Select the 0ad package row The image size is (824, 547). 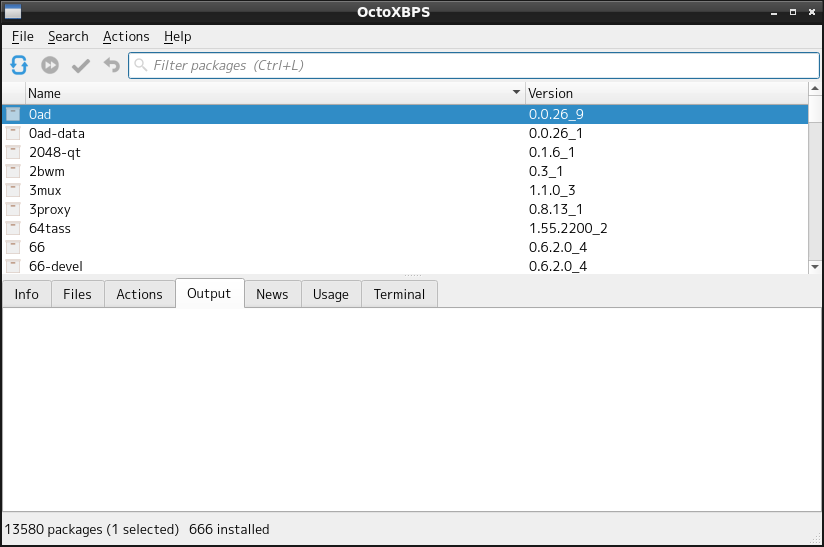tap(405, 114)
